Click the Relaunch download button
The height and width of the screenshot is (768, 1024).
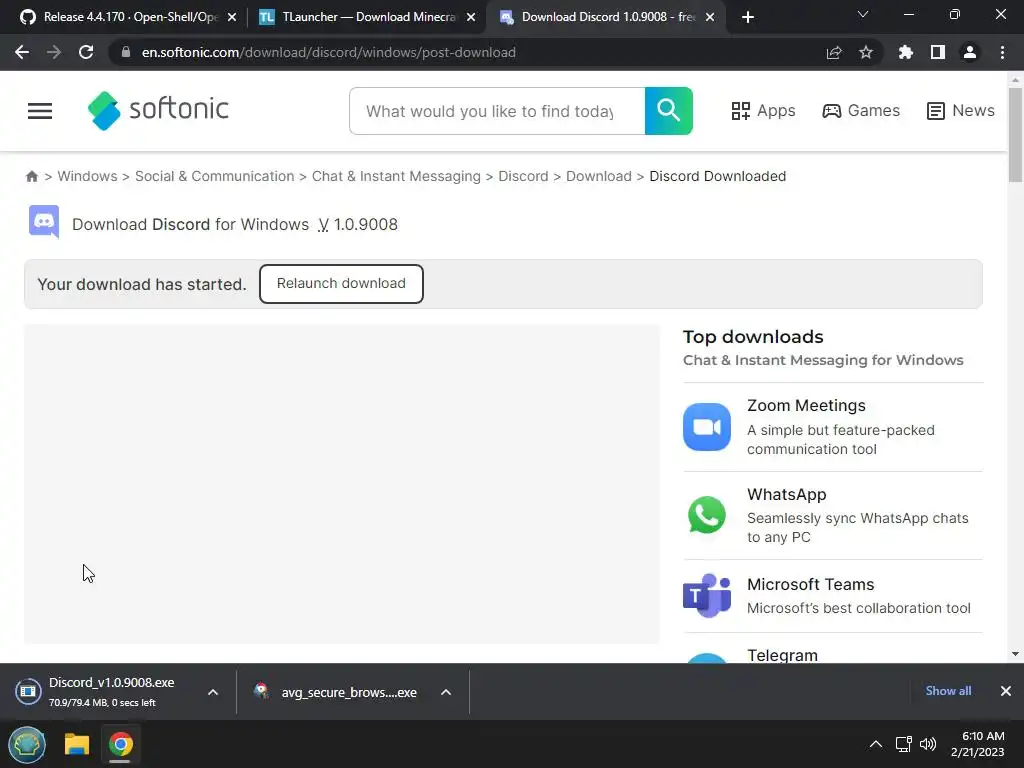click(341, 283)
